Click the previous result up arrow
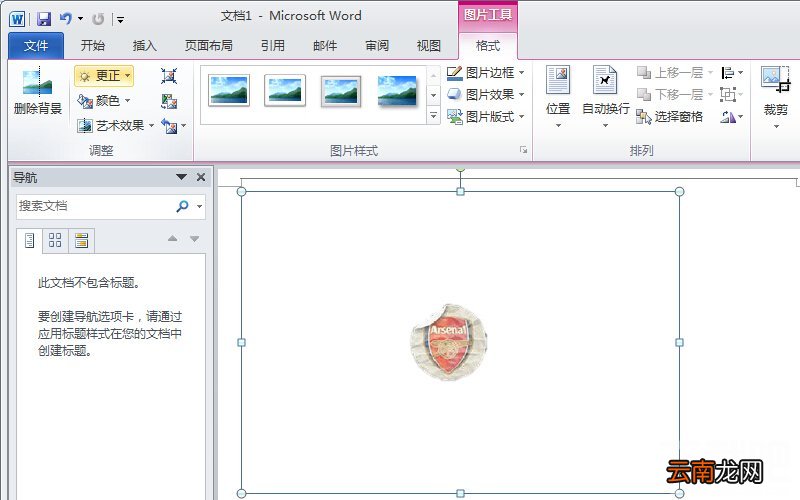Image resolution: width=800 pixels, height=500 pixels. click(172, 239)
